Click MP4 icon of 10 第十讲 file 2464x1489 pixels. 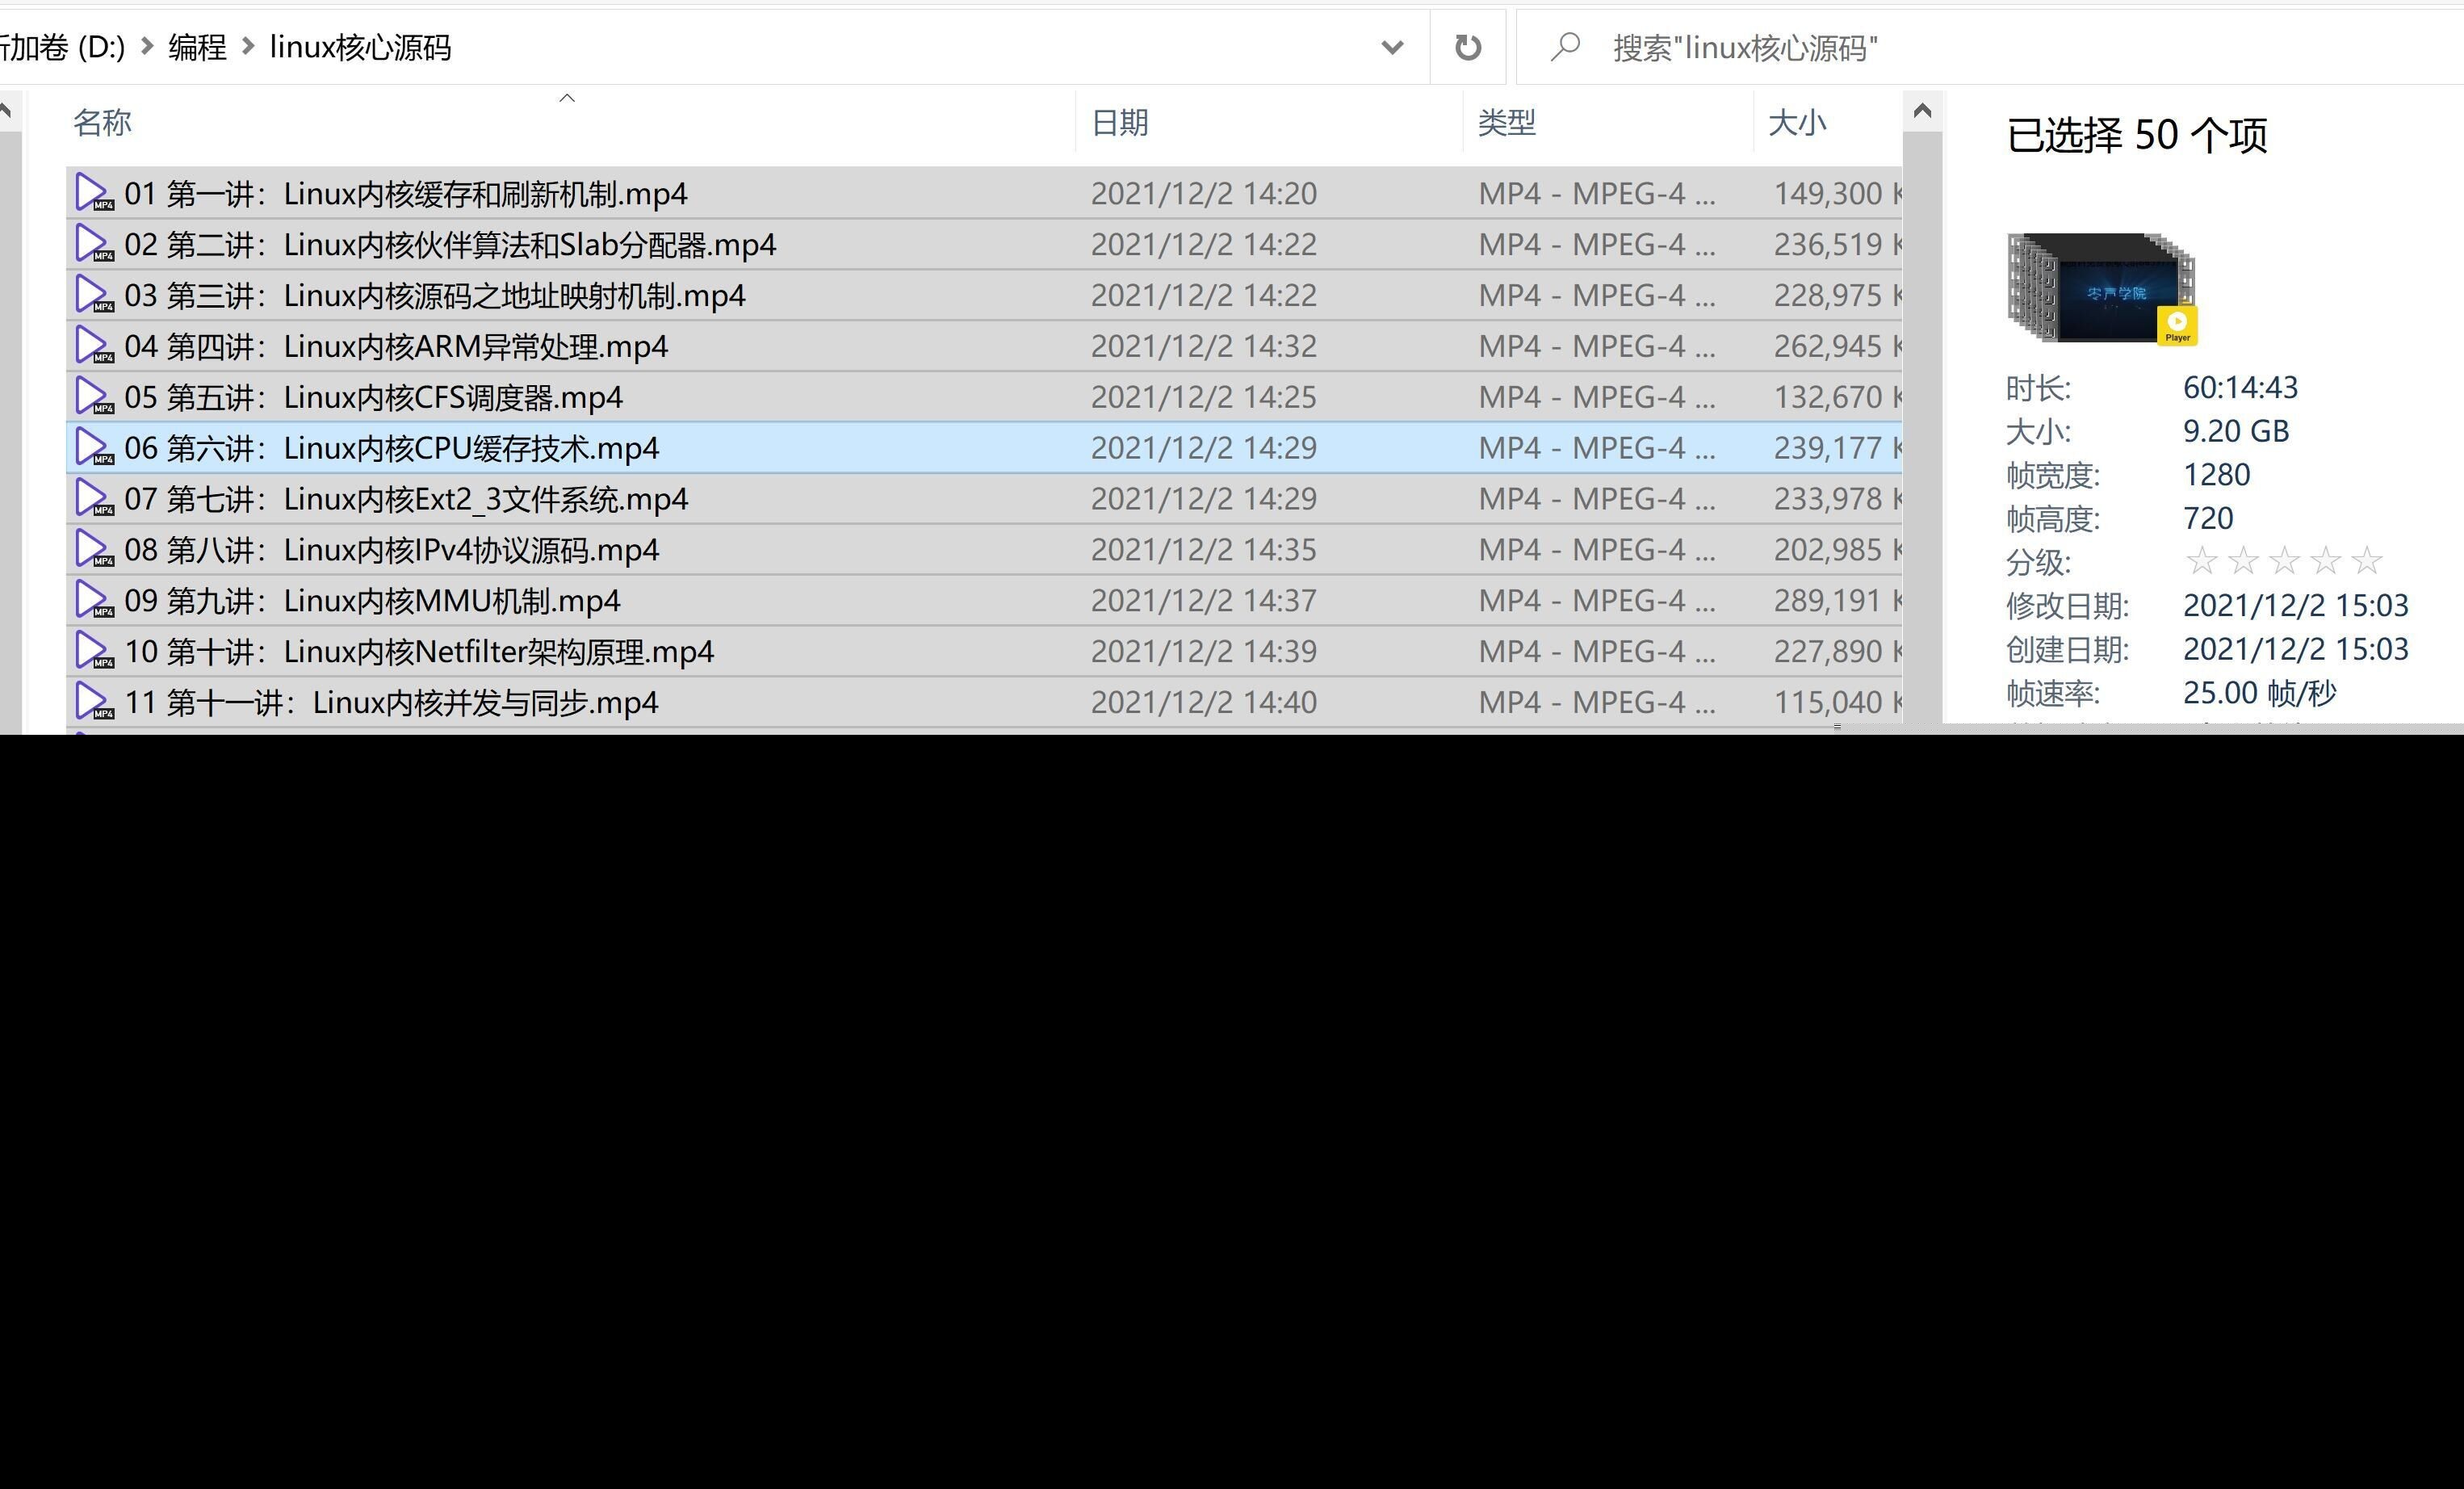[x=94, y=651]
